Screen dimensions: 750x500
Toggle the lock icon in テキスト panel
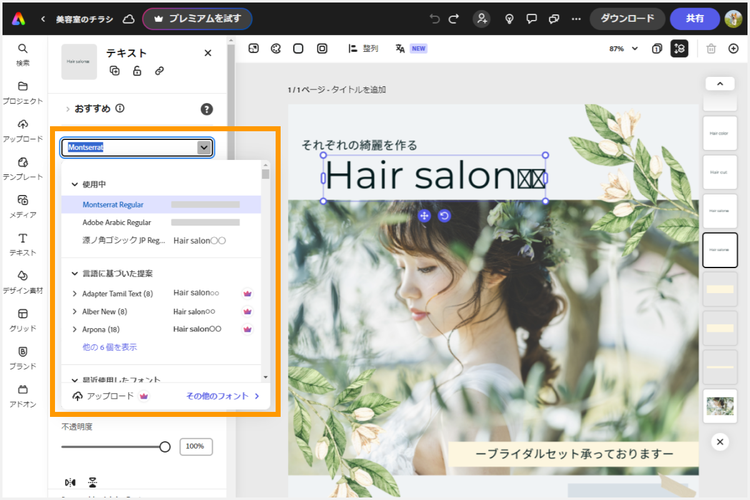point(137,71)
